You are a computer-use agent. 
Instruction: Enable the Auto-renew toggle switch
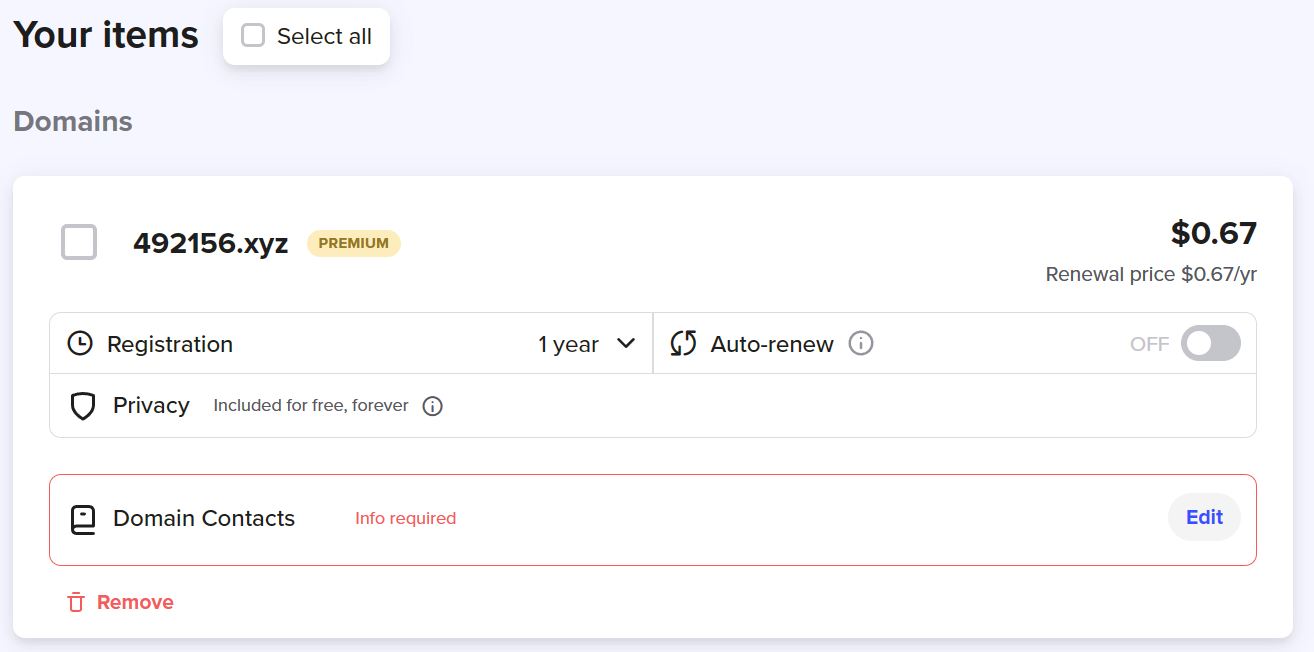pos(1210,344)
